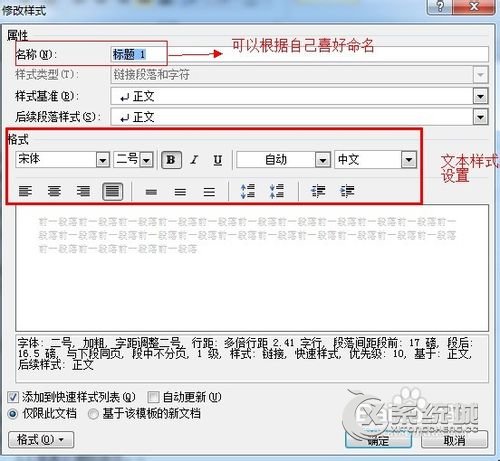Click the style description text box
This screenshot has width=500, height=461.
click(252, 358)
